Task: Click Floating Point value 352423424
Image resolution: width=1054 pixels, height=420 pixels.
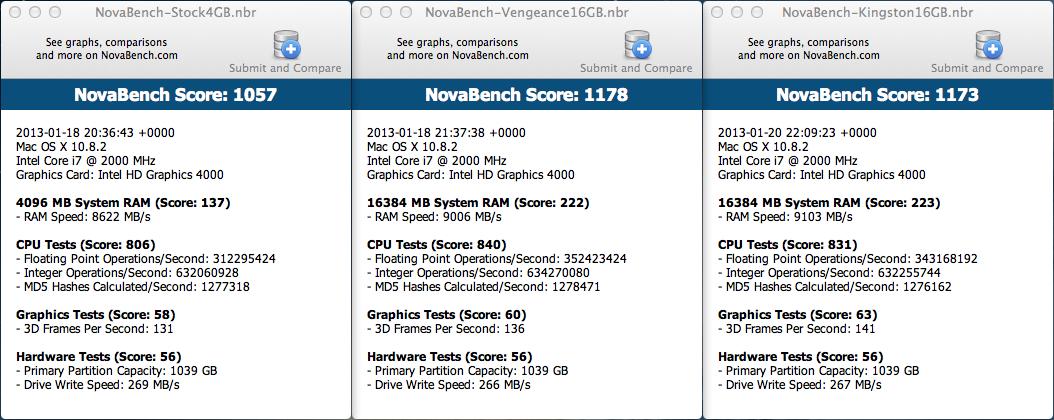Action: click(596, 259)
